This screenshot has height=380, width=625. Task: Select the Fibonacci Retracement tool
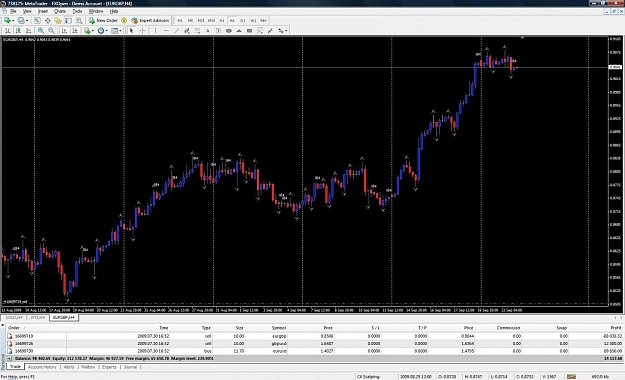point(197,31)
